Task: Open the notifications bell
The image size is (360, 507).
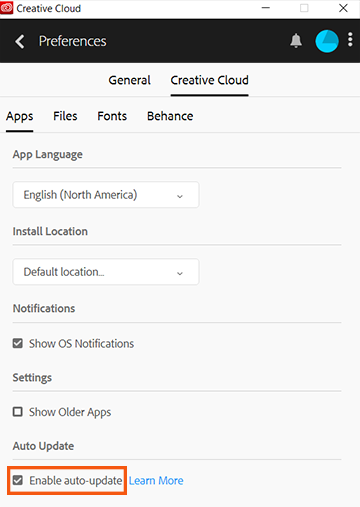Action: click(x=296, y=41)
